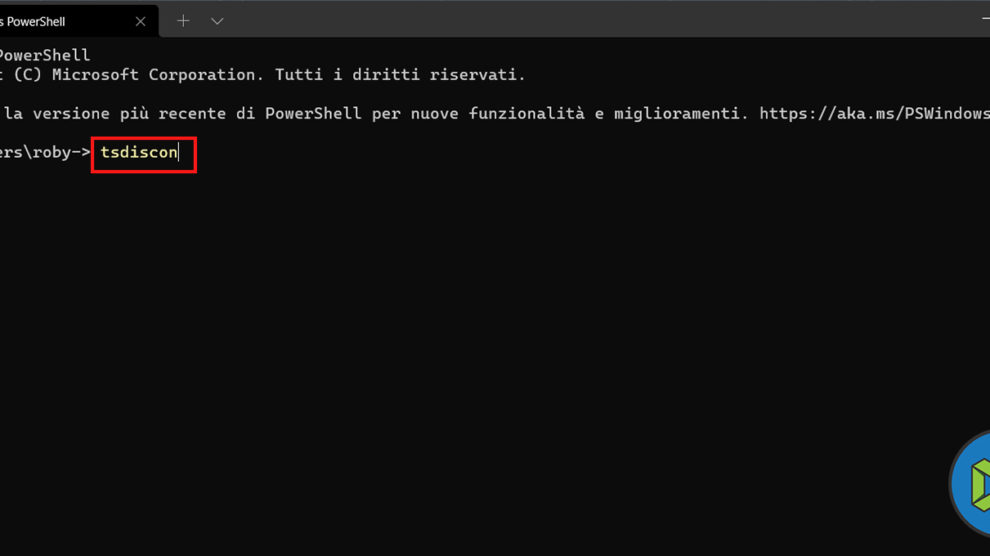This screenshot has height=556, width=990.
Task: Expand the new tab profile dropdown chevron
Action: 217,20
